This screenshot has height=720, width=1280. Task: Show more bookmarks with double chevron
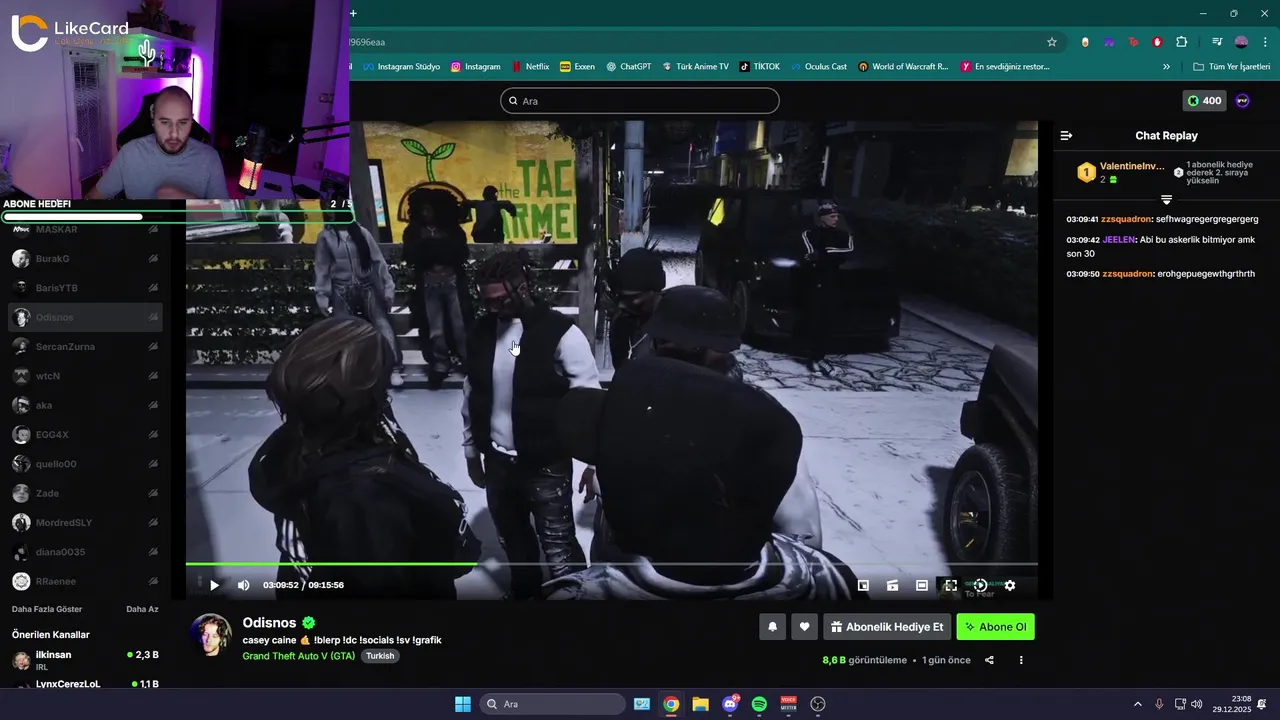[1166, 67]
